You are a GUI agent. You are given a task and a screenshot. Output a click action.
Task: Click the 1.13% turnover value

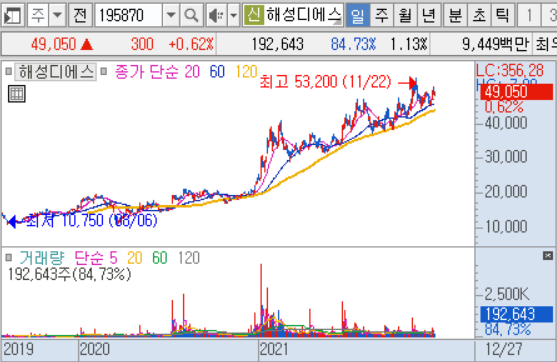click(x=409, y=45)
